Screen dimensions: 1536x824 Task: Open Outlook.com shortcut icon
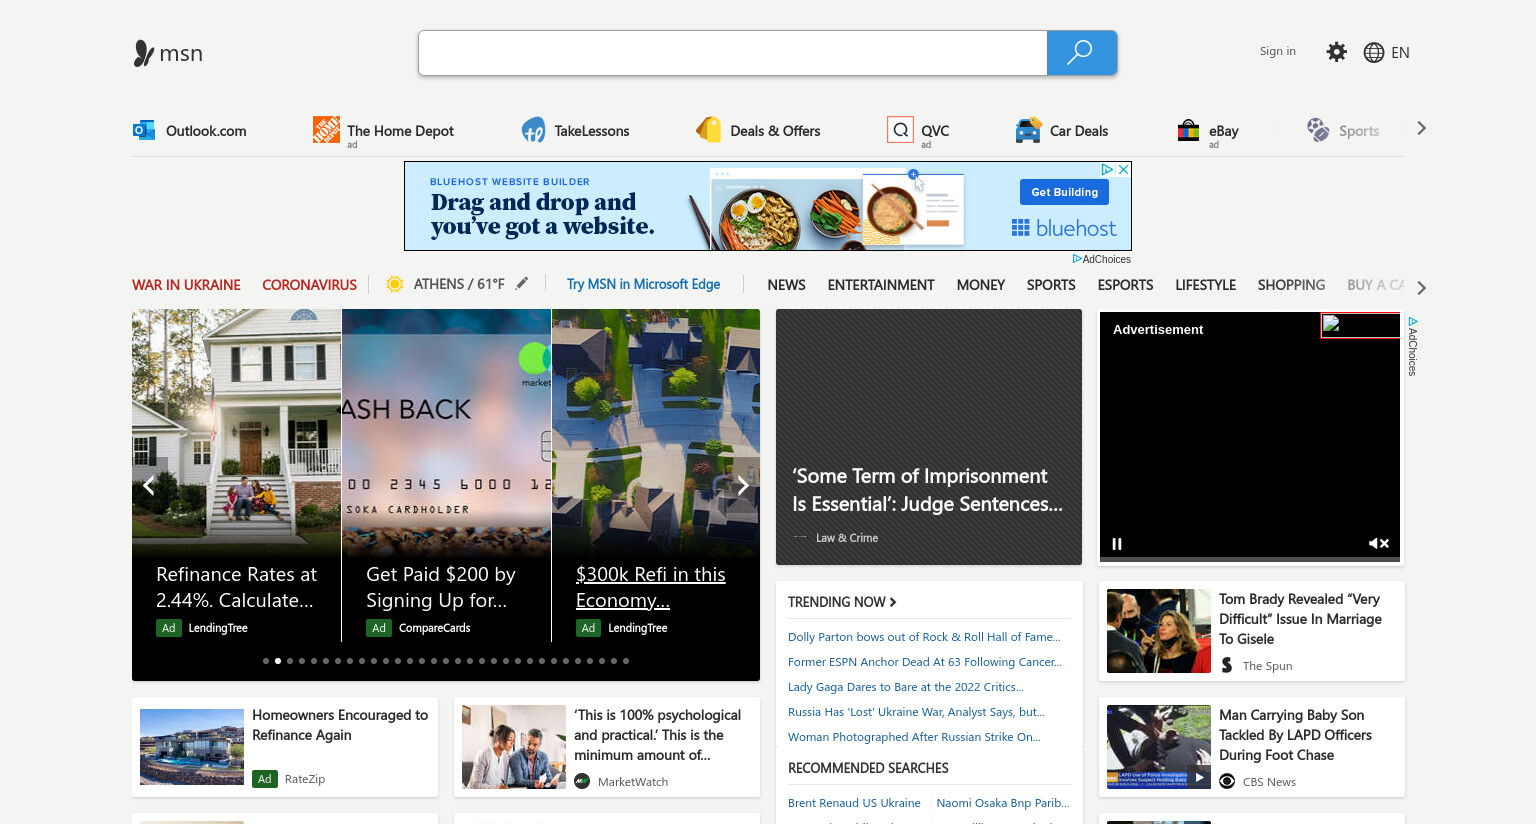pos(144,130)
